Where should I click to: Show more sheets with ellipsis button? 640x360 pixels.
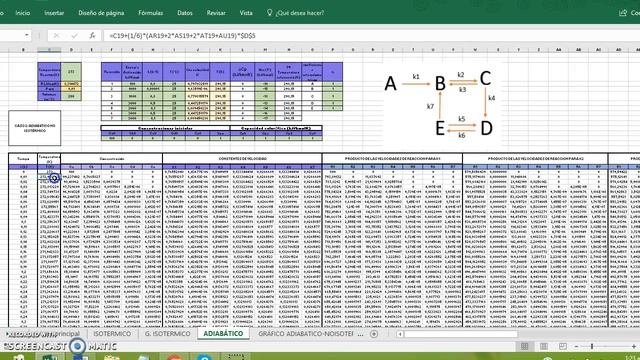click(x=360, y=334)
